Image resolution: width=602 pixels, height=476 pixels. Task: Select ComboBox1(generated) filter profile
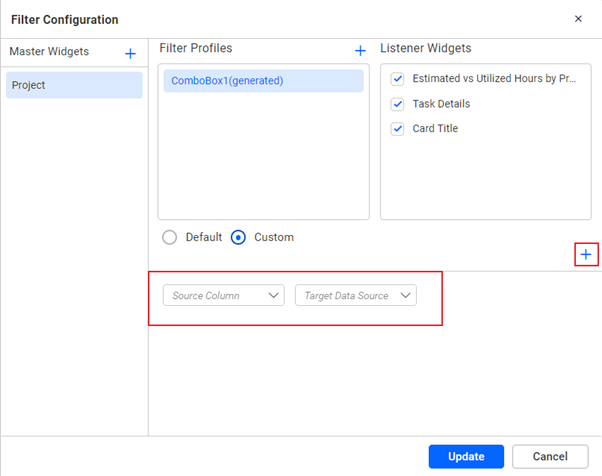tap(263, 81)
